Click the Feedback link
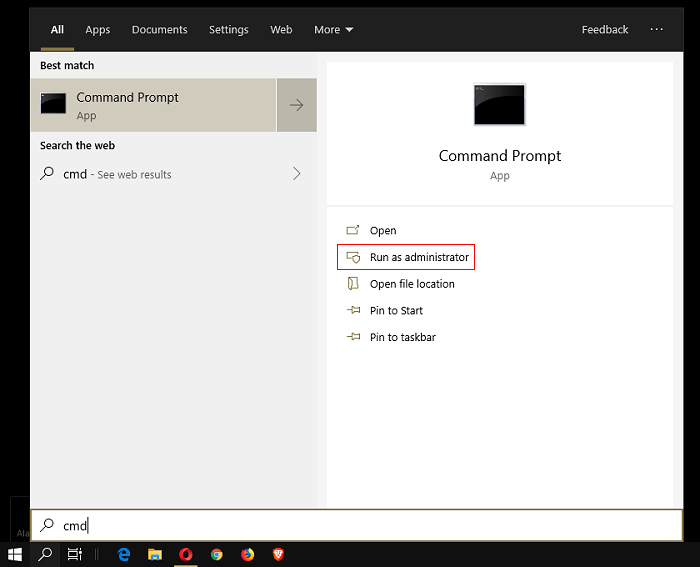Screen dimensions: 700x567 pos(605,30)
